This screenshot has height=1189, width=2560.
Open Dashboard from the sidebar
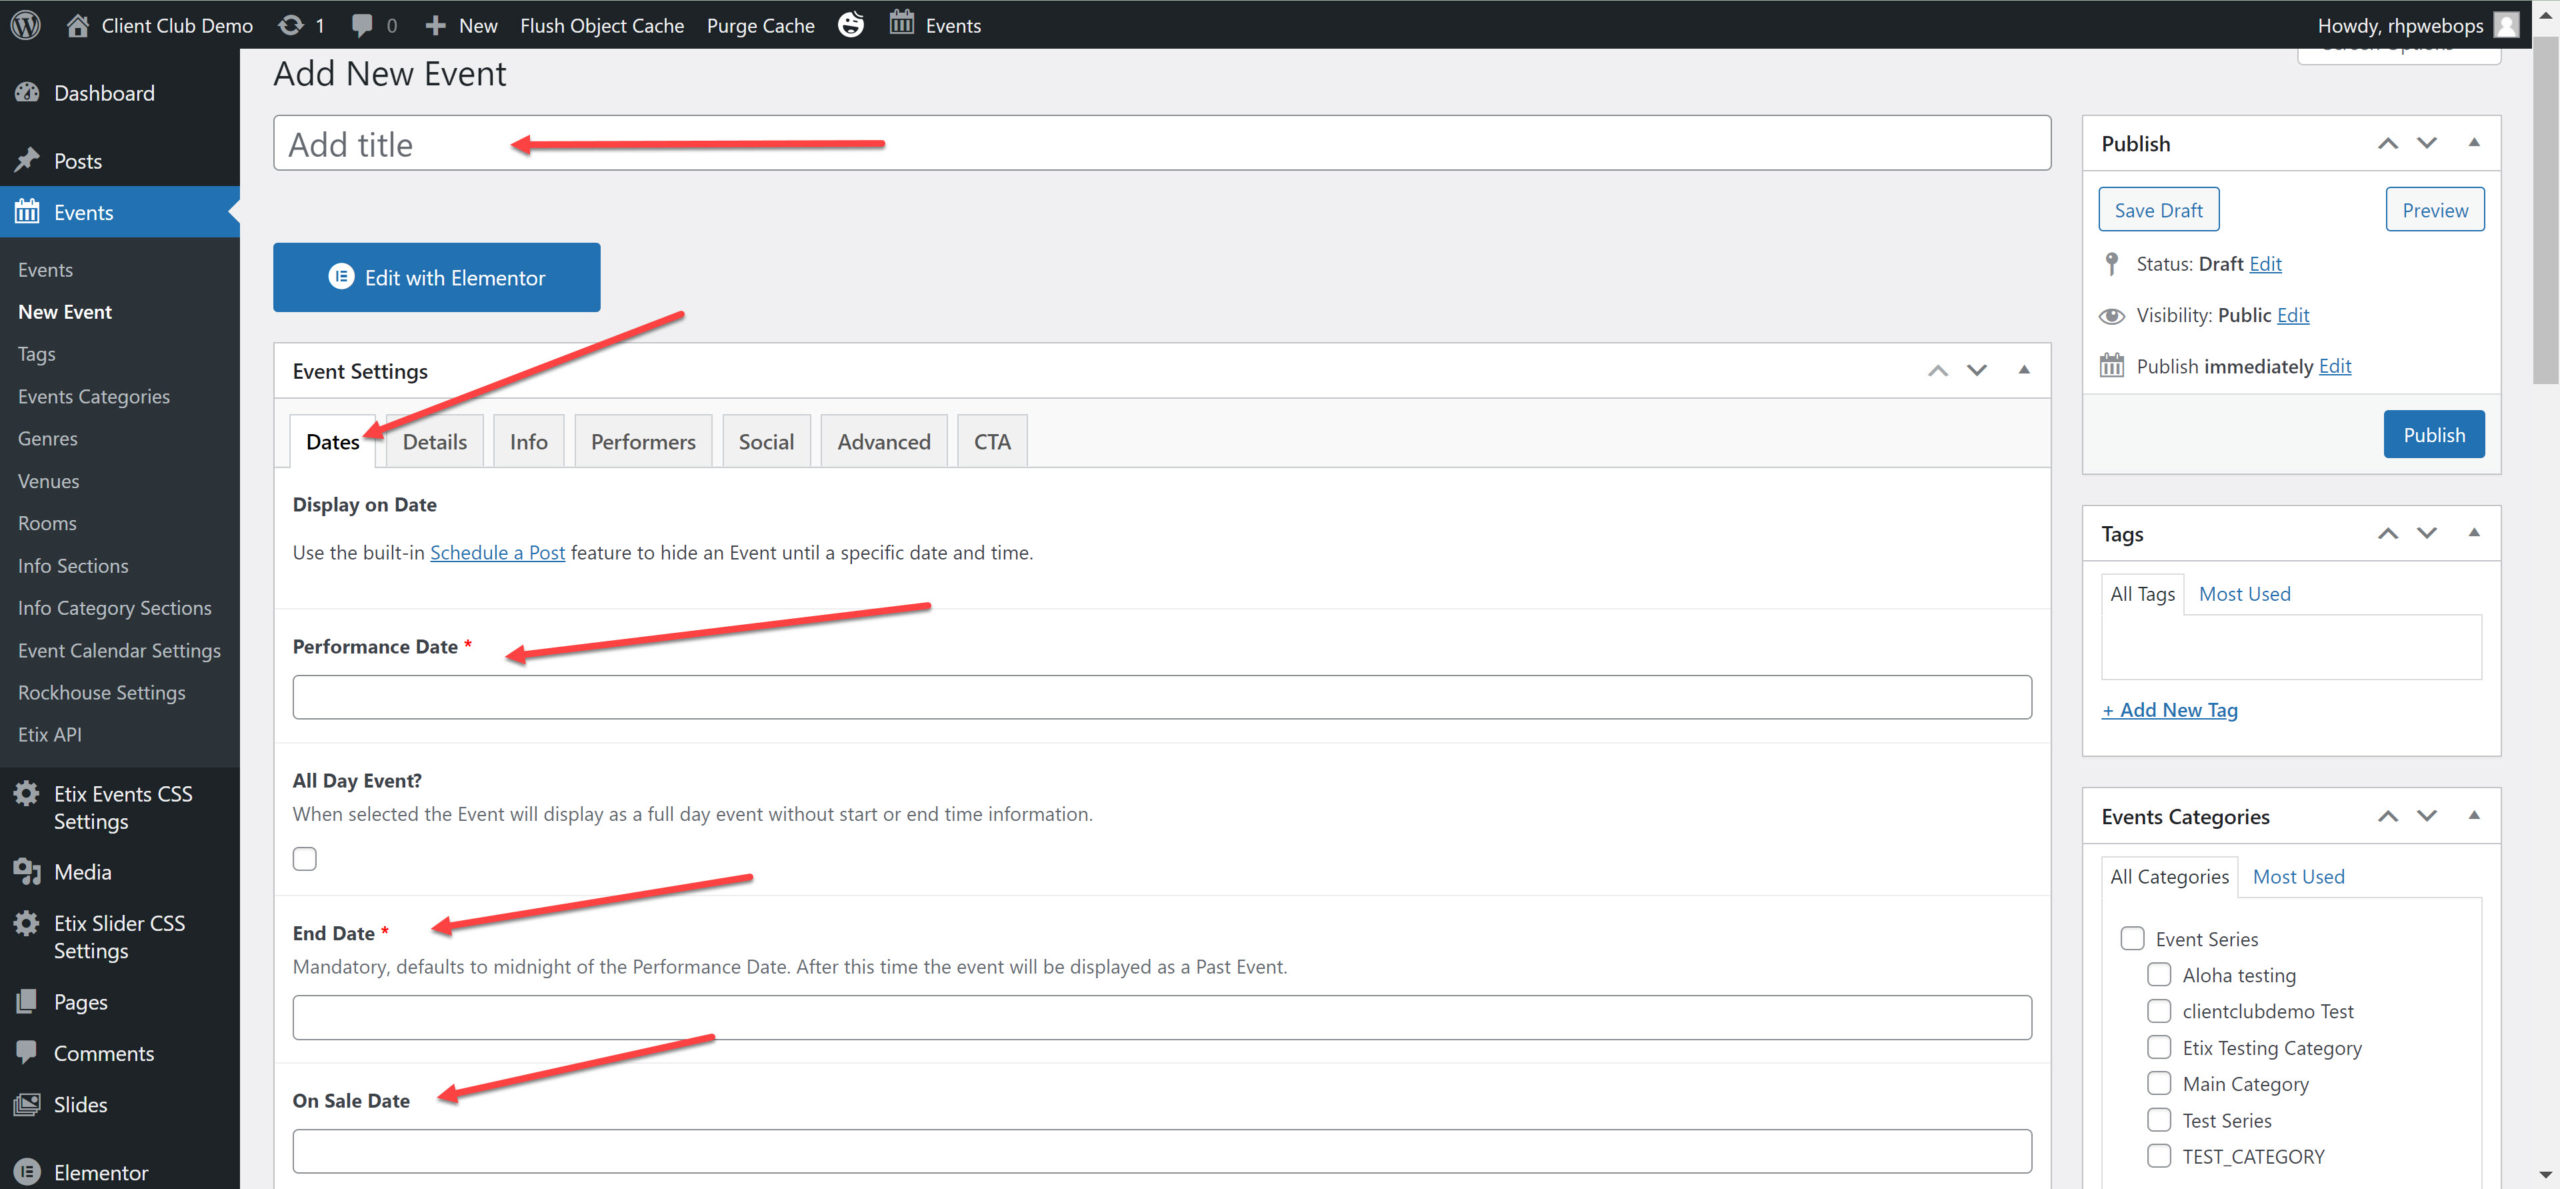(x=104, y=93)
